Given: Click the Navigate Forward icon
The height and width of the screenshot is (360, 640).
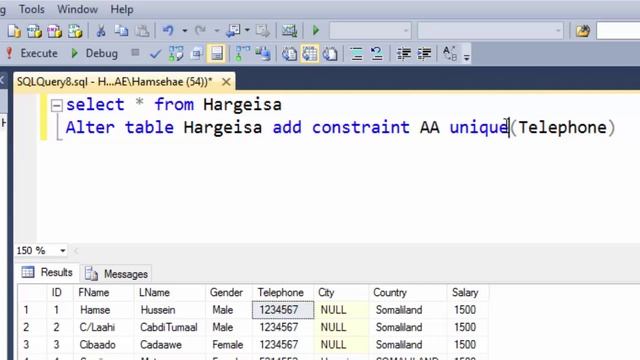Looking at the screenshot, I should click(x=262, y=31).
